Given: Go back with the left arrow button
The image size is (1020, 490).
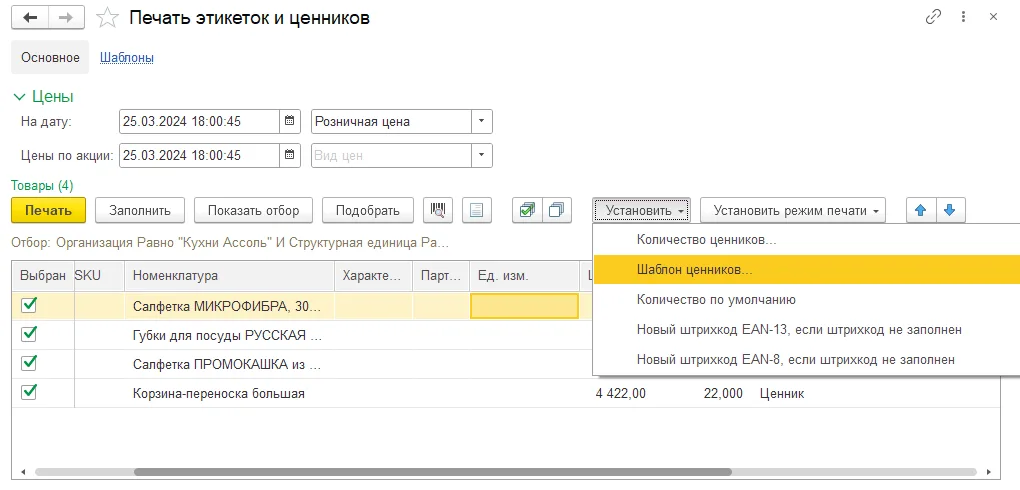Looking at the screenshot, I should point(31,18).
